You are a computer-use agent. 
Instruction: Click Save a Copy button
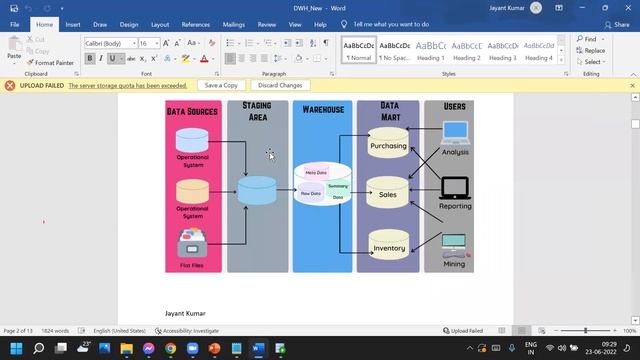click(221, 85)
